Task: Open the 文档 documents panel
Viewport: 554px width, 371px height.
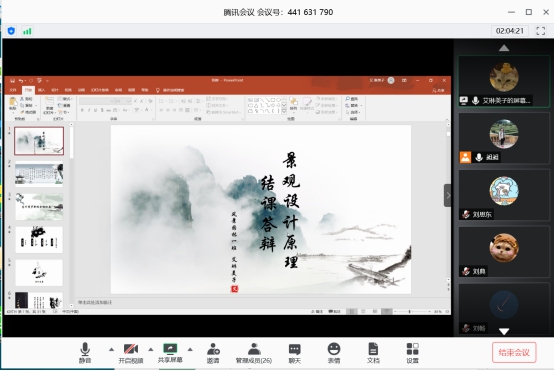Action: coord(373,353)
